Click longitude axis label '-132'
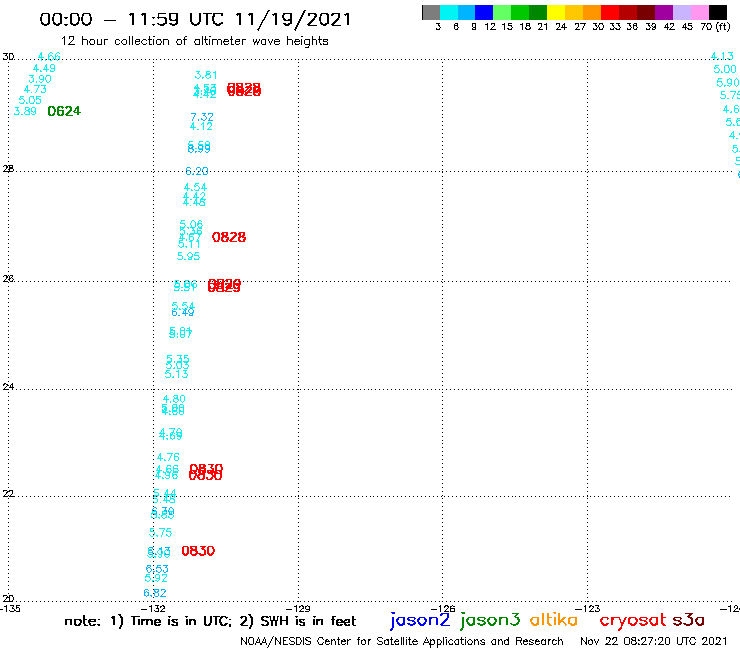740x650 pixels. [x=153, y=609]
